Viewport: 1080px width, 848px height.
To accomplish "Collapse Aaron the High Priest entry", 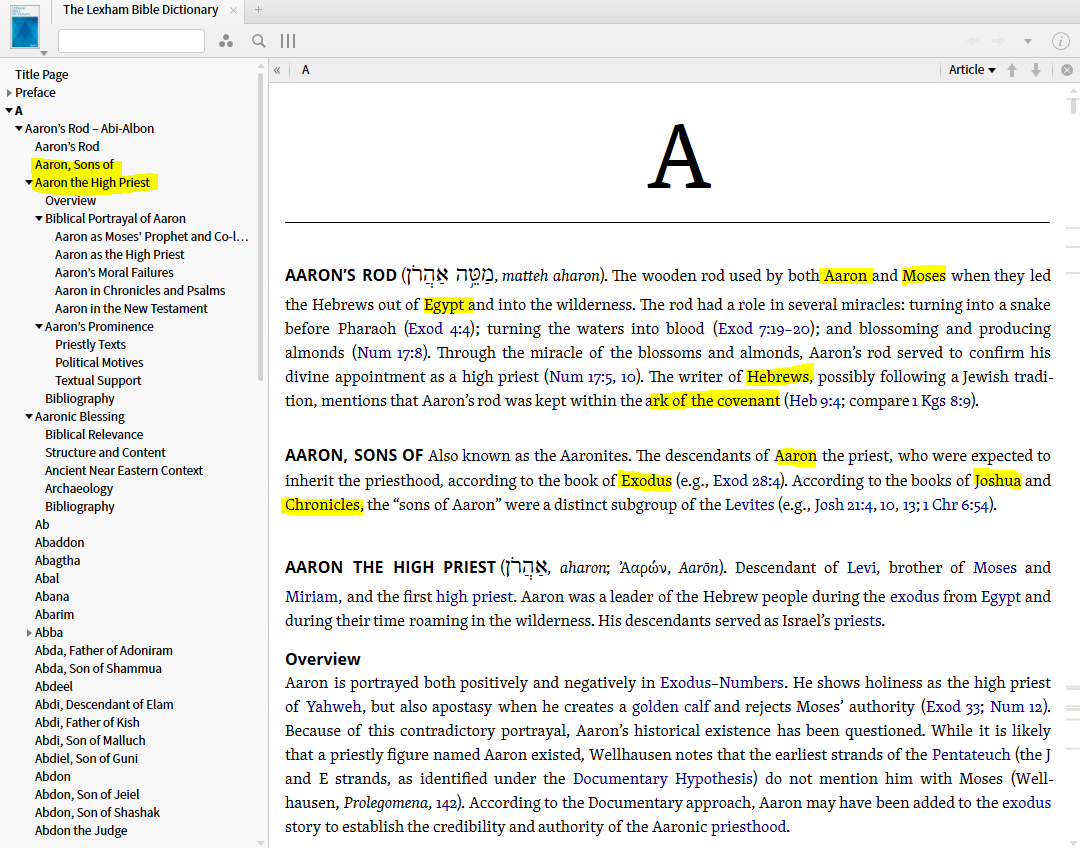I will click(x=29, y=183).
